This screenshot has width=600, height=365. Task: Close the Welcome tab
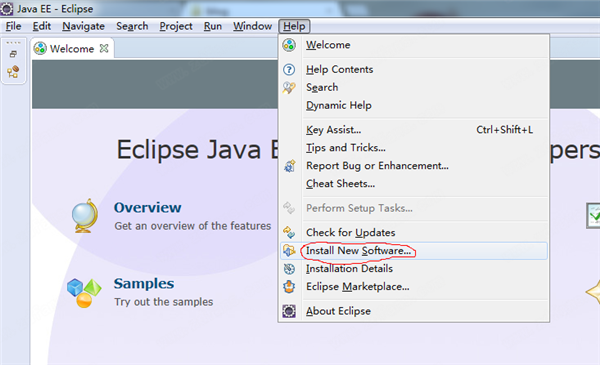104,48
